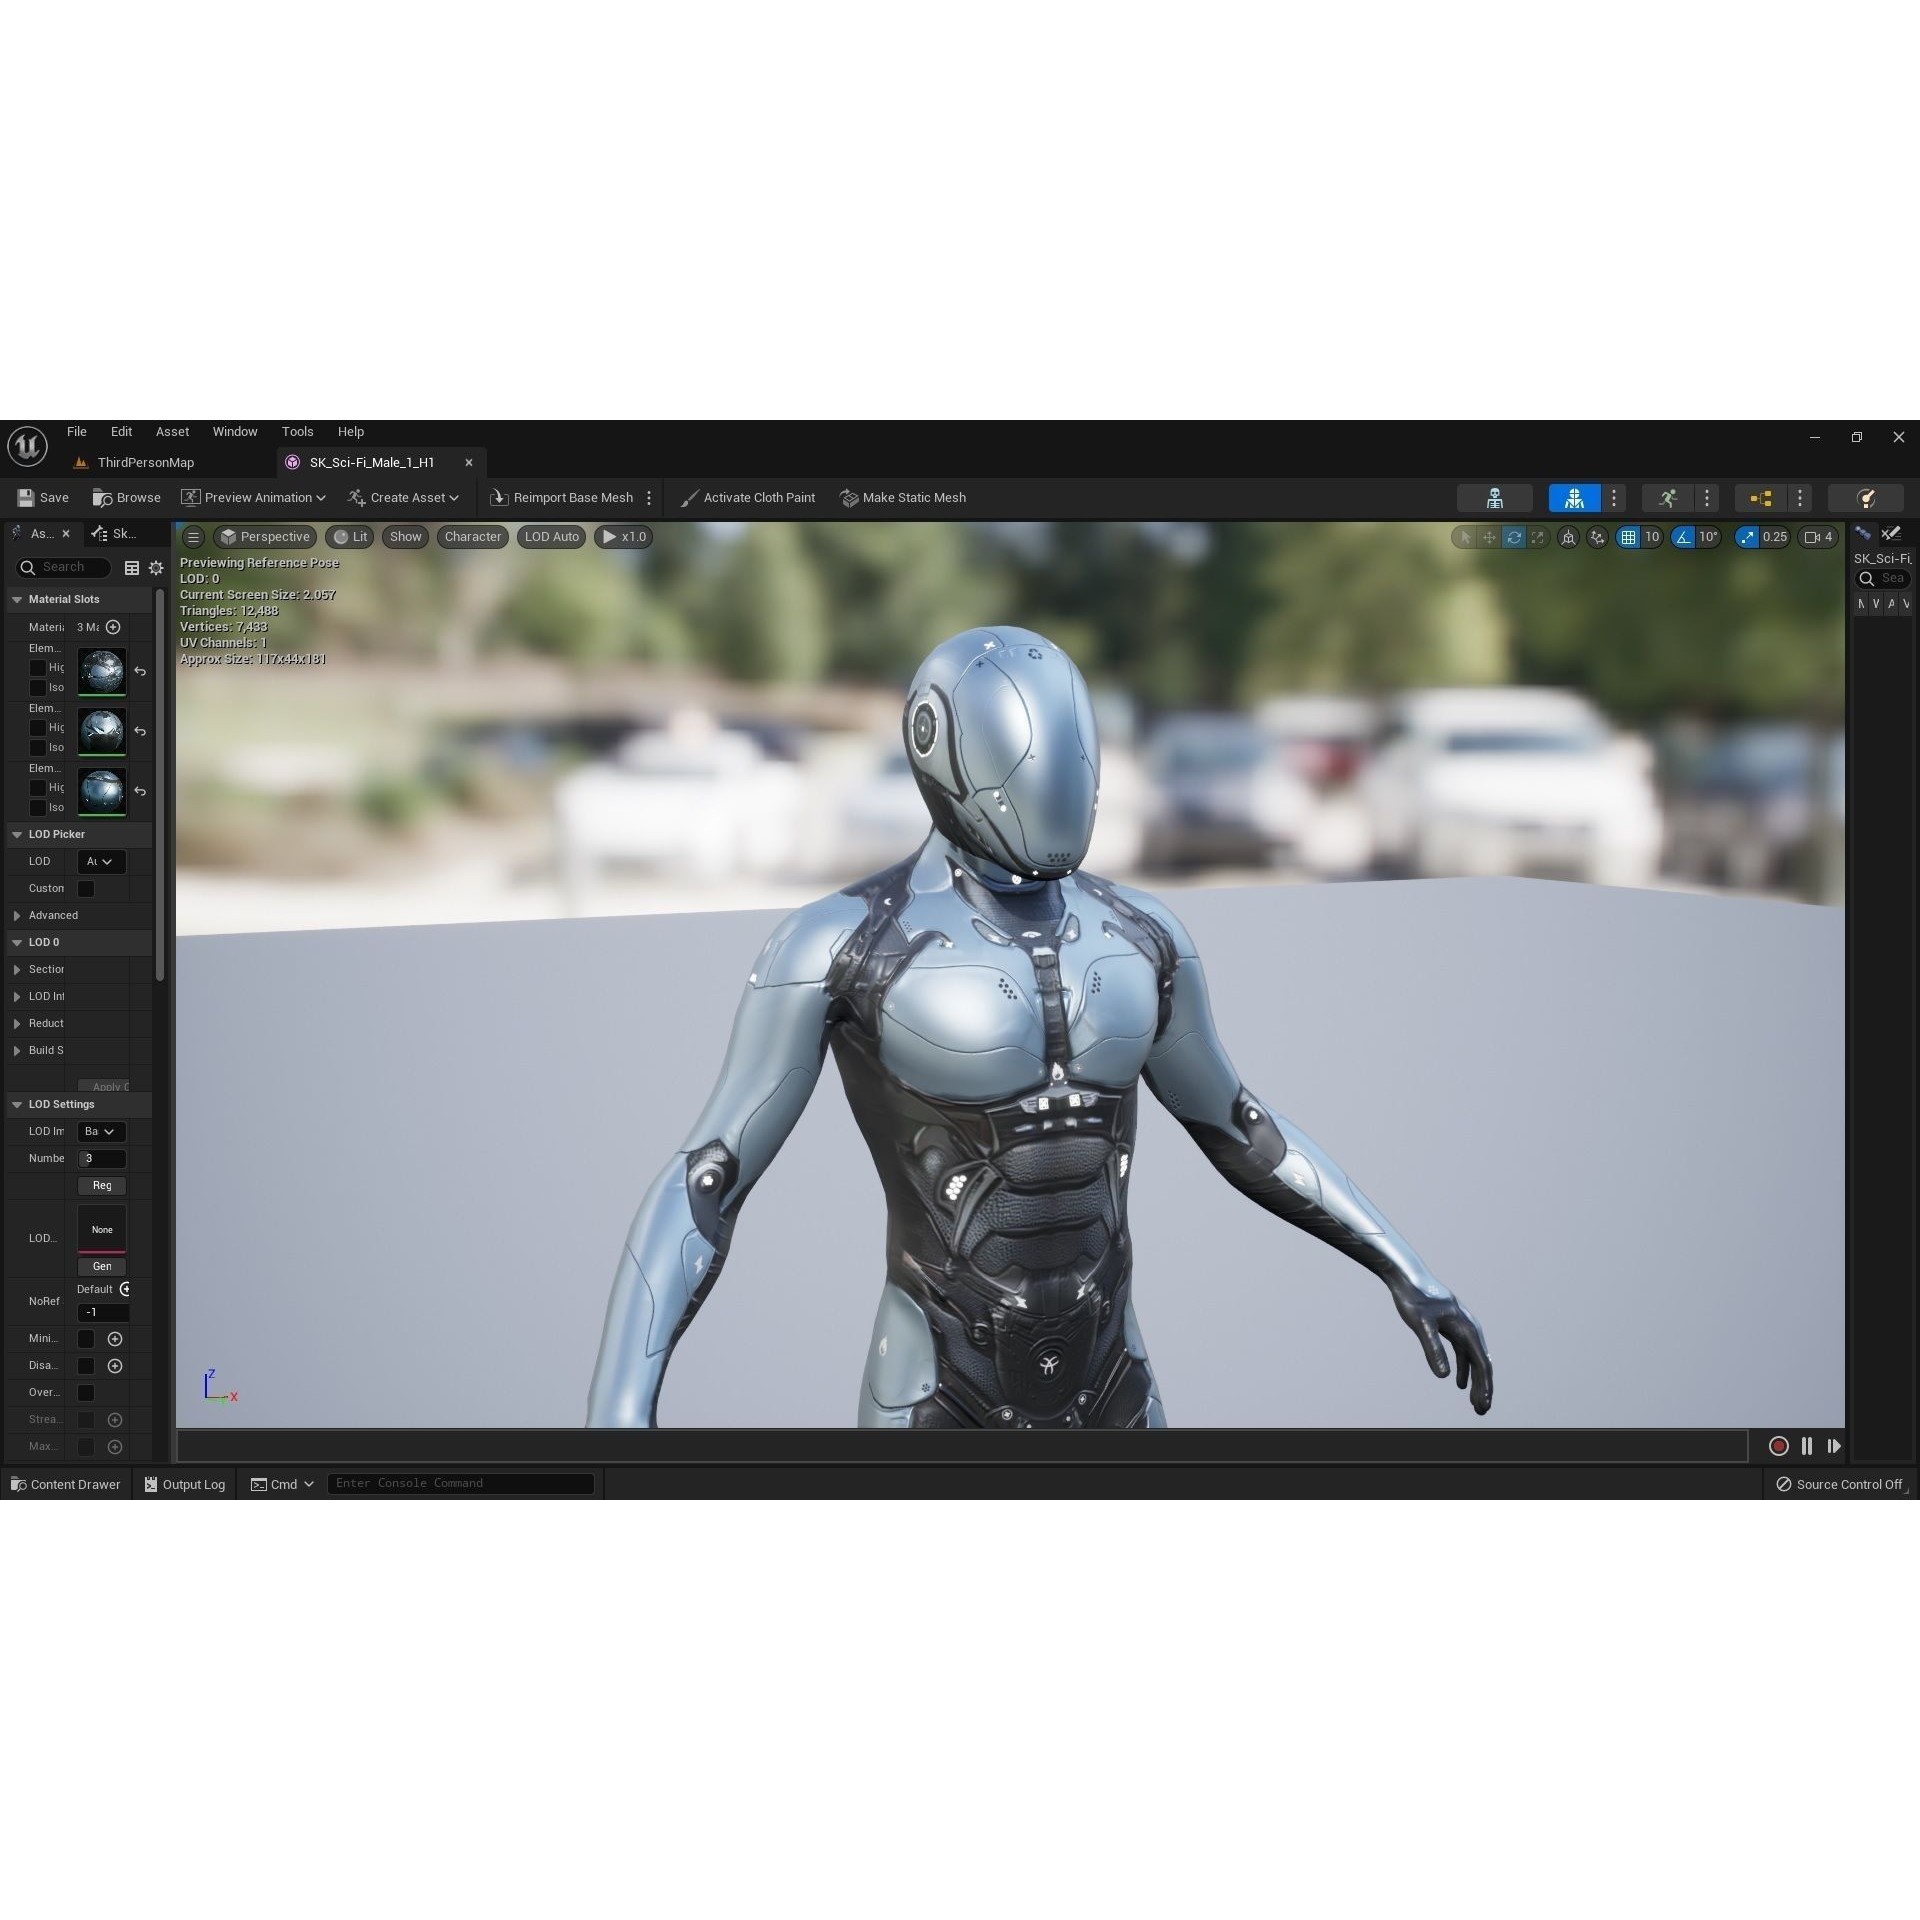Open the Create Asset dropdown
The width and height of the screenshot is (1920, 1920).
pyautogui.click(x=403, y=498)
